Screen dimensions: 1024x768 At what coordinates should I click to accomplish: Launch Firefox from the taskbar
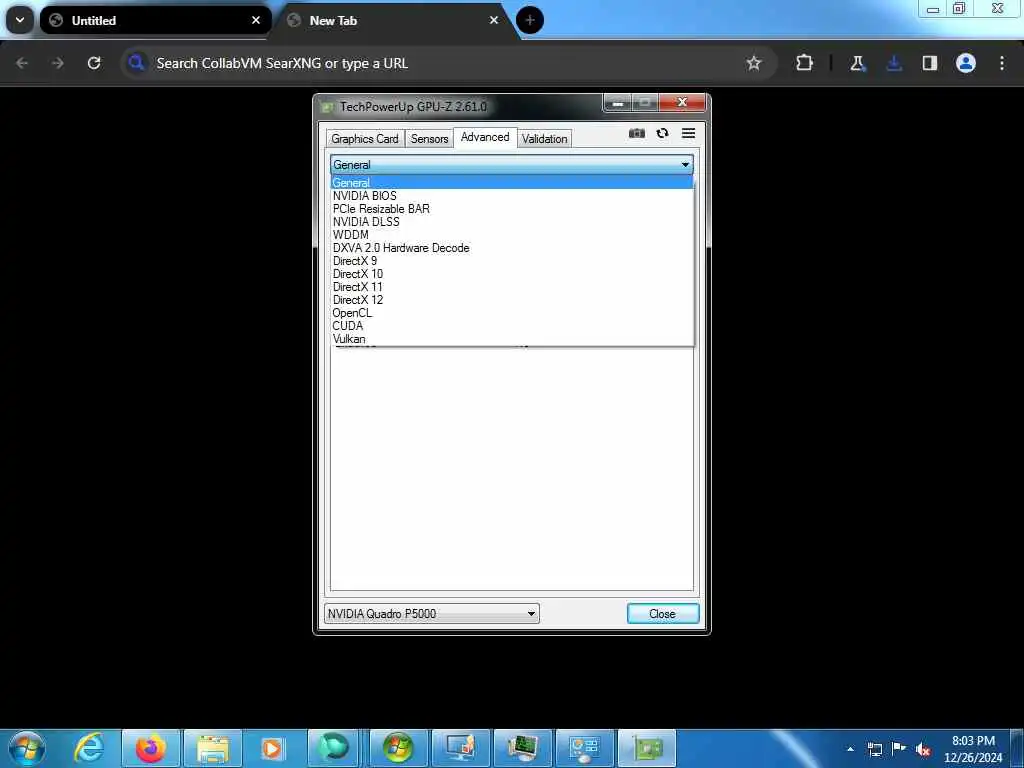tap(151, 748)
